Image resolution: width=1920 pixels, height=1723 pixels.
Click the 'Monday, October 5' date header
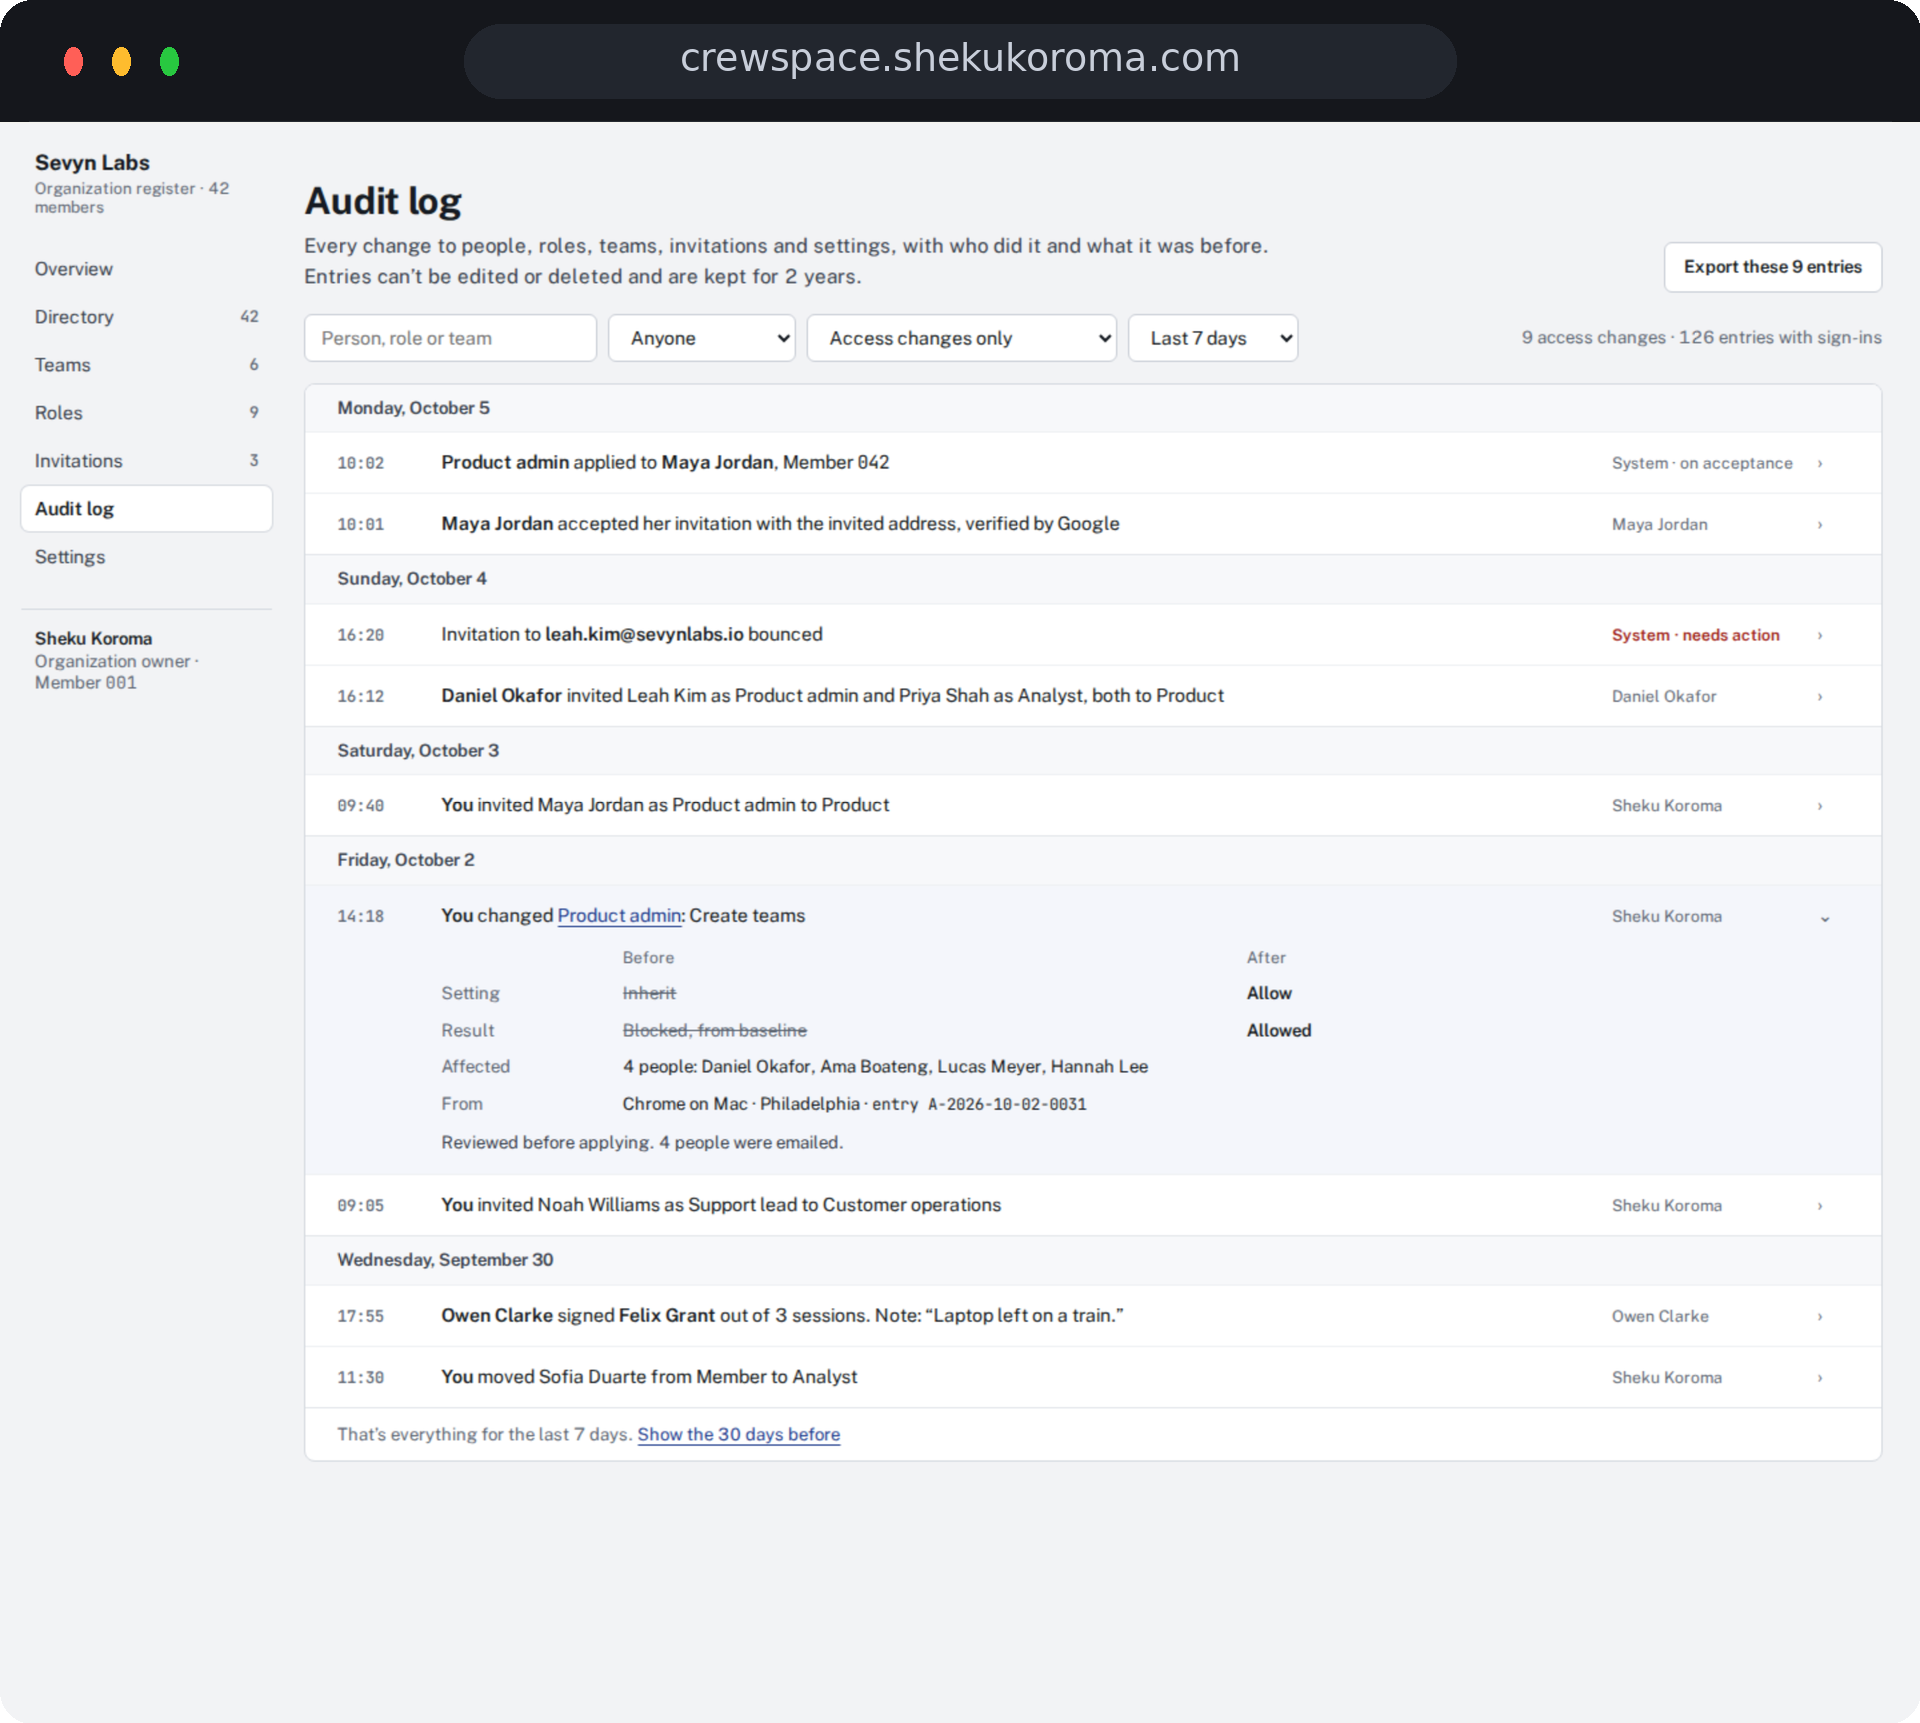[x=413, y=408]
